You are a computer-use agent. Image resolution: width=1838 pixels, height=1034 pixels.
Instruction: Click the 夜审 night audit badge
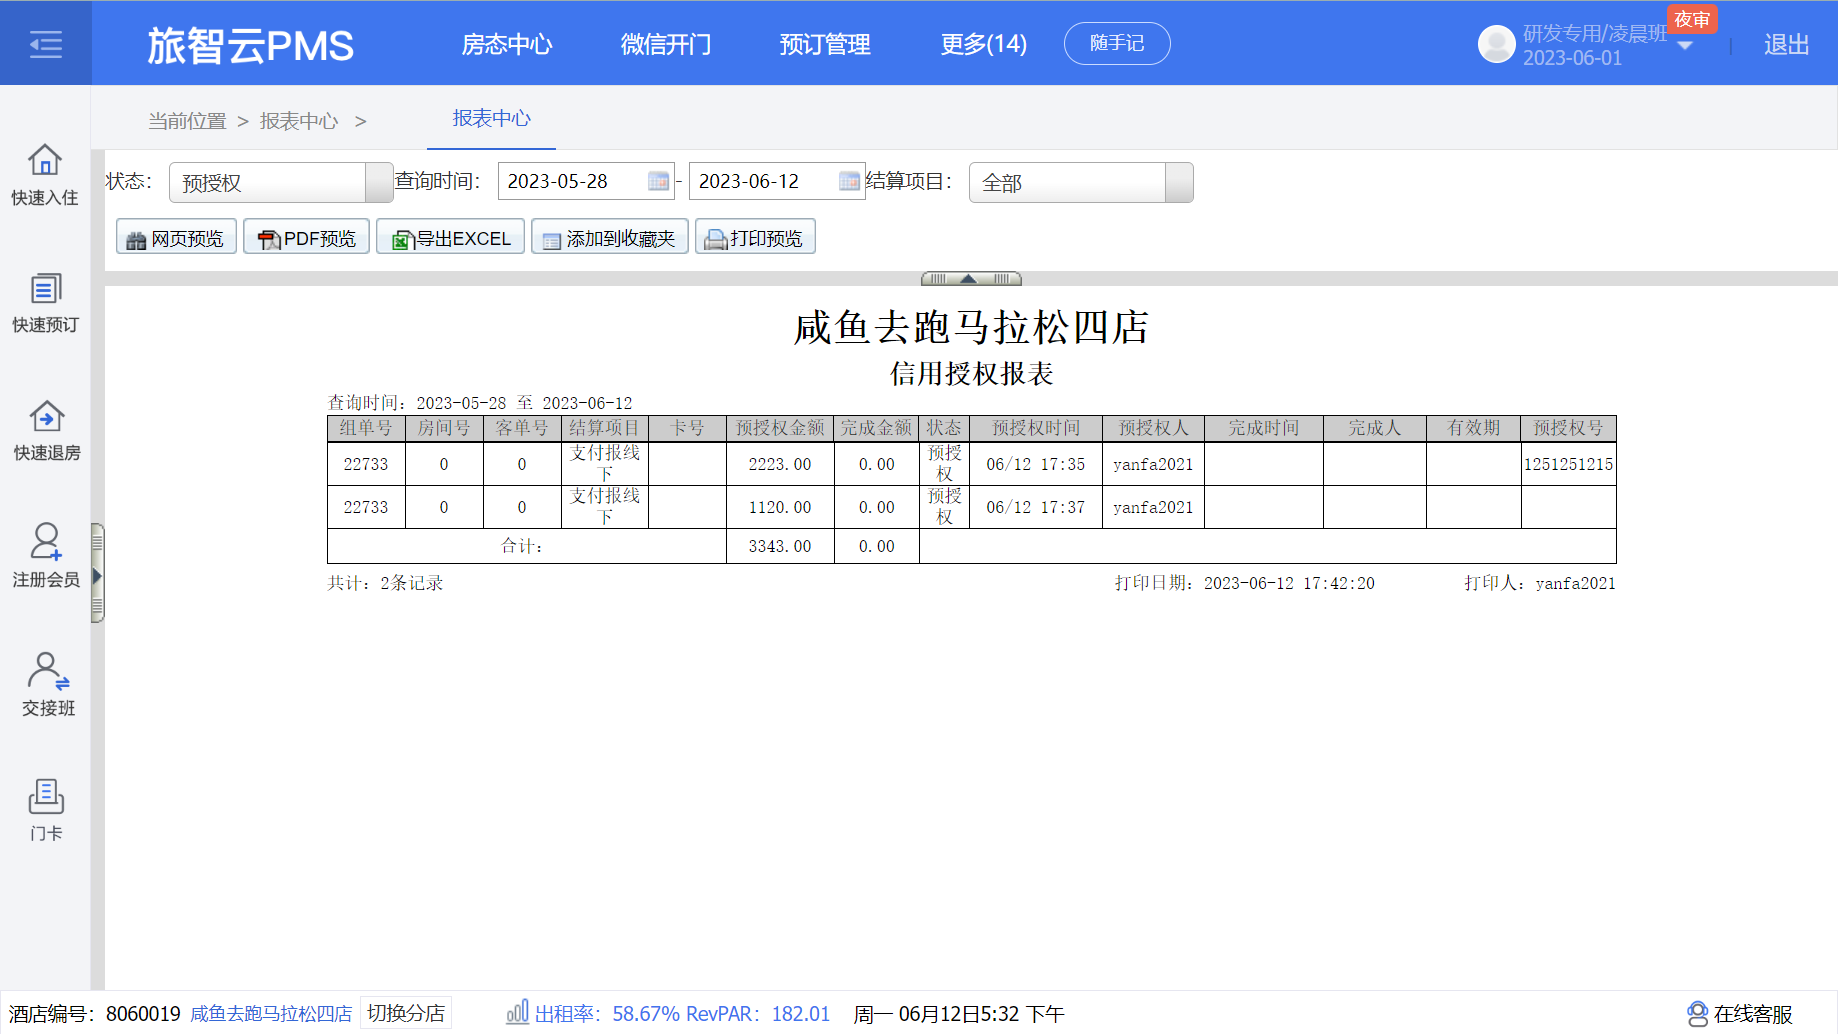pos(1692,19)
